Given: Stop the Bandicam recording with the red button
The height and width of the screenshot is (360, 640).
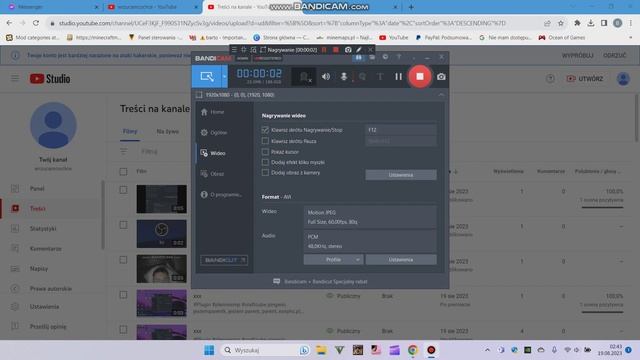Looking at the screenshot, I should point(420,76).
